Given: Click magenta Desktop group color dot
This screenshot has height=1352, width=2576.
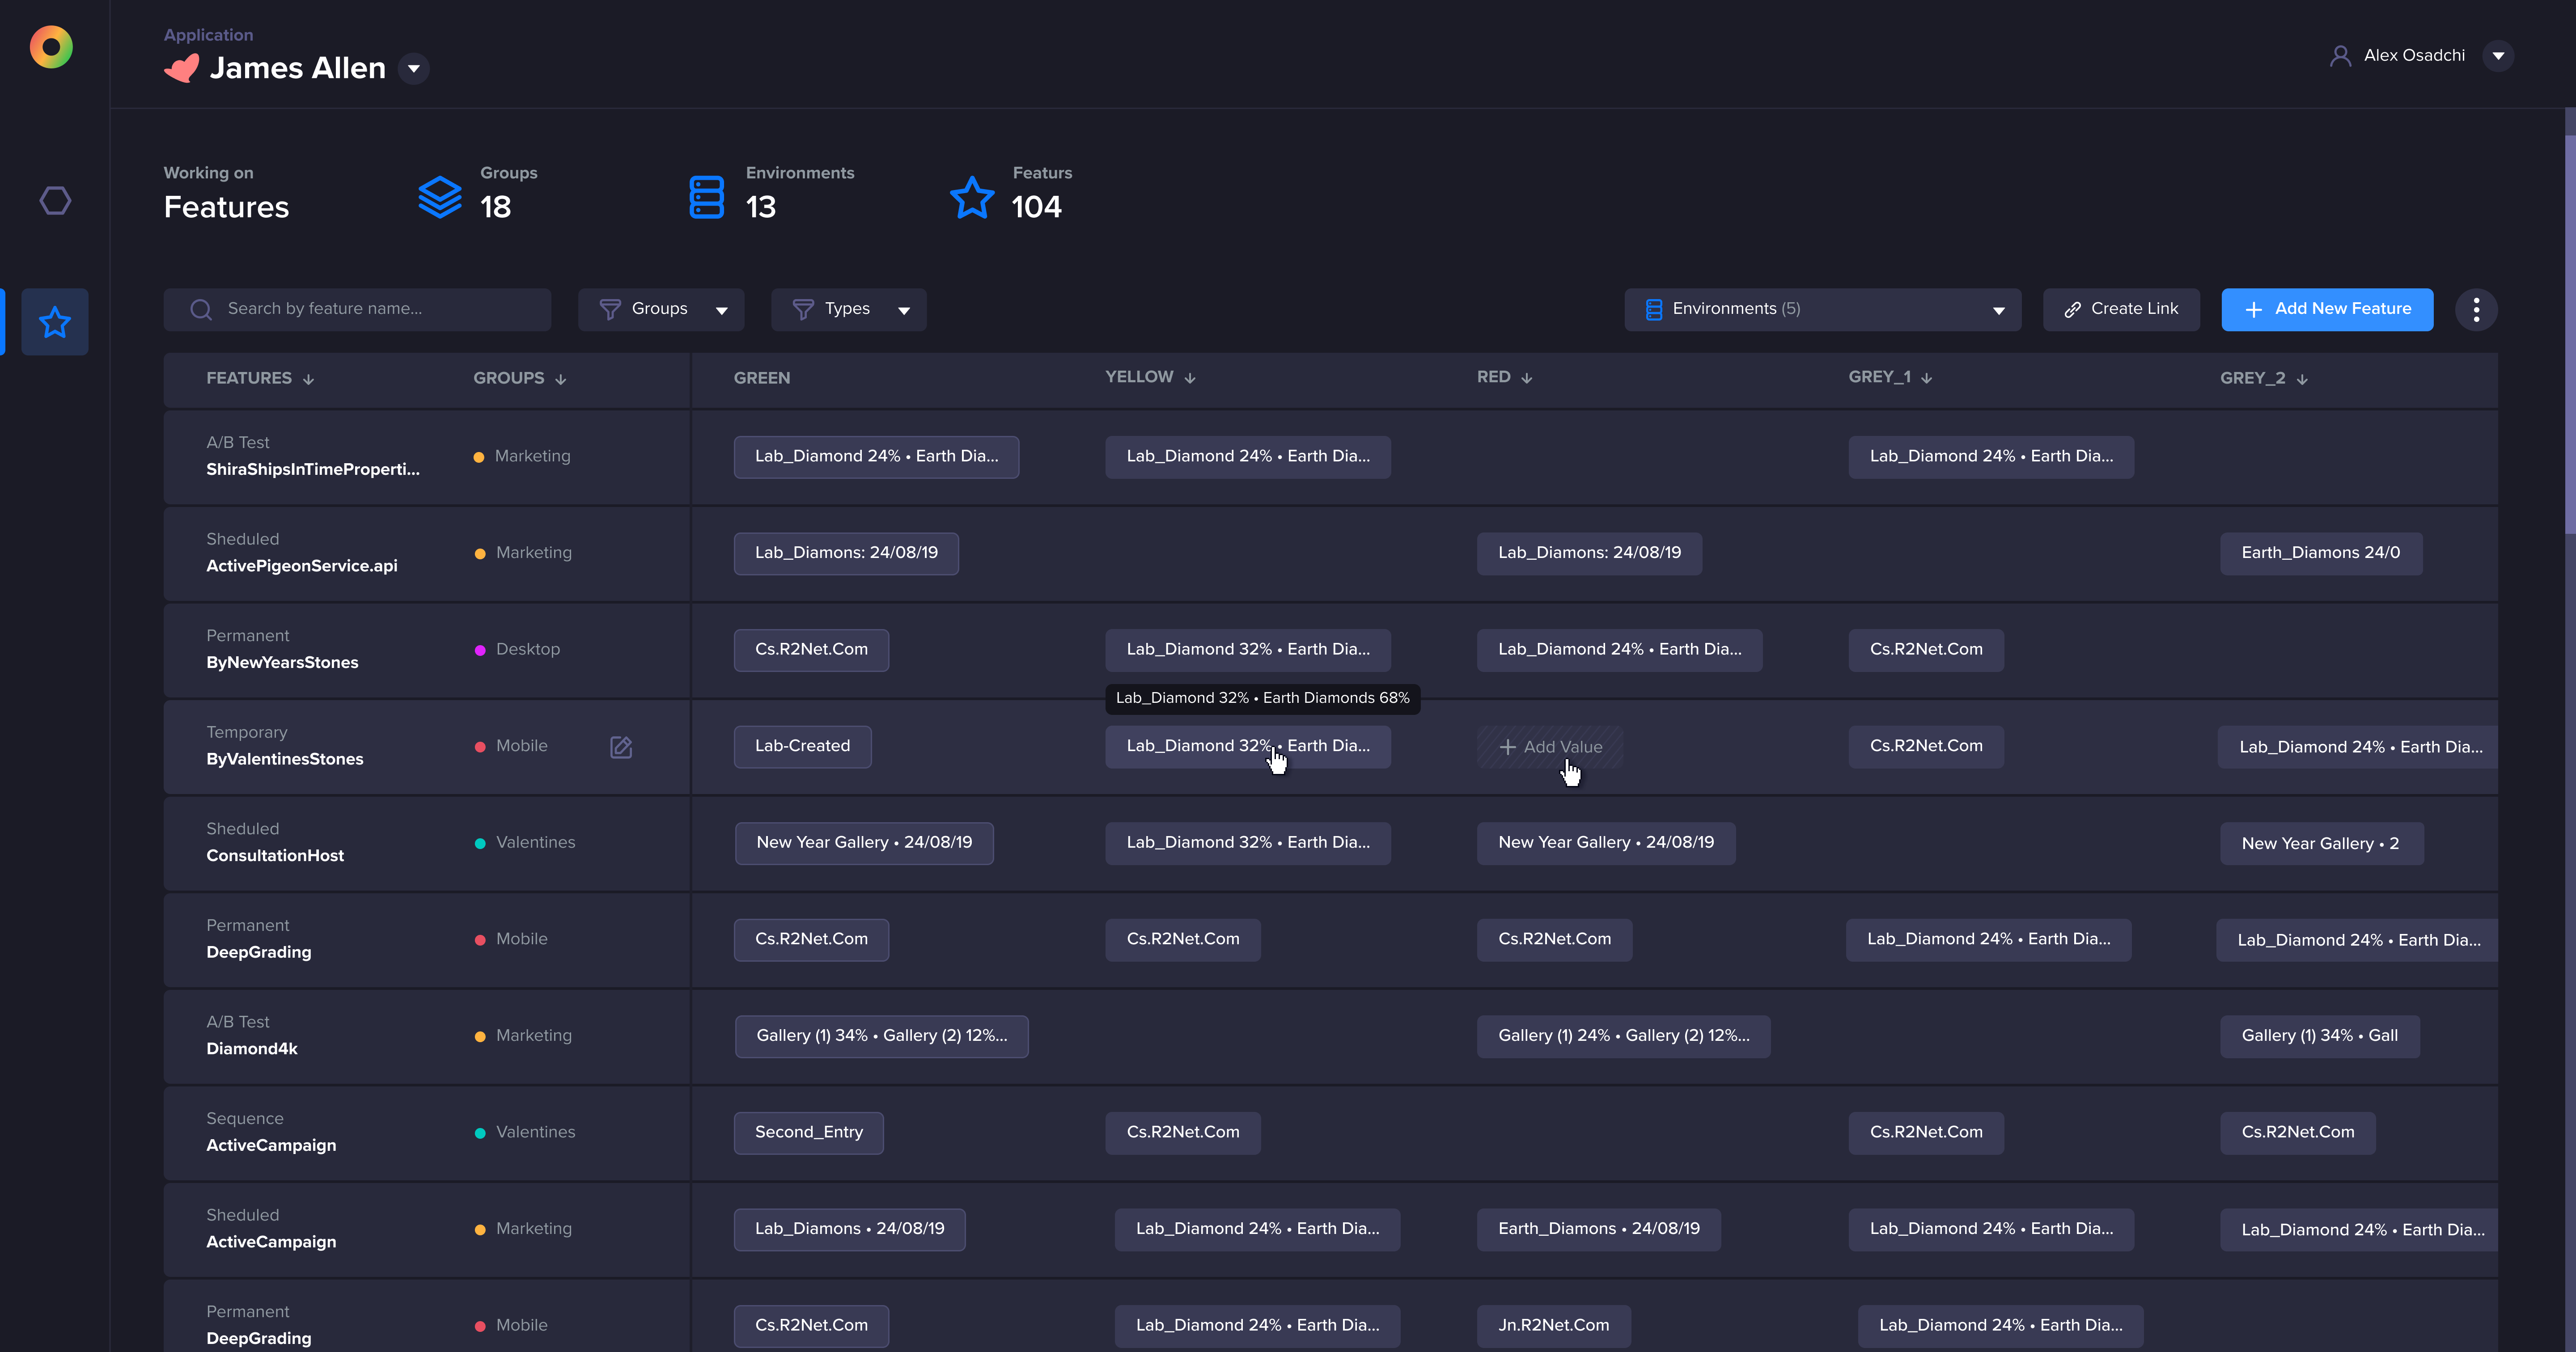Looking at the screenshot, I should [x=480, y=650].
